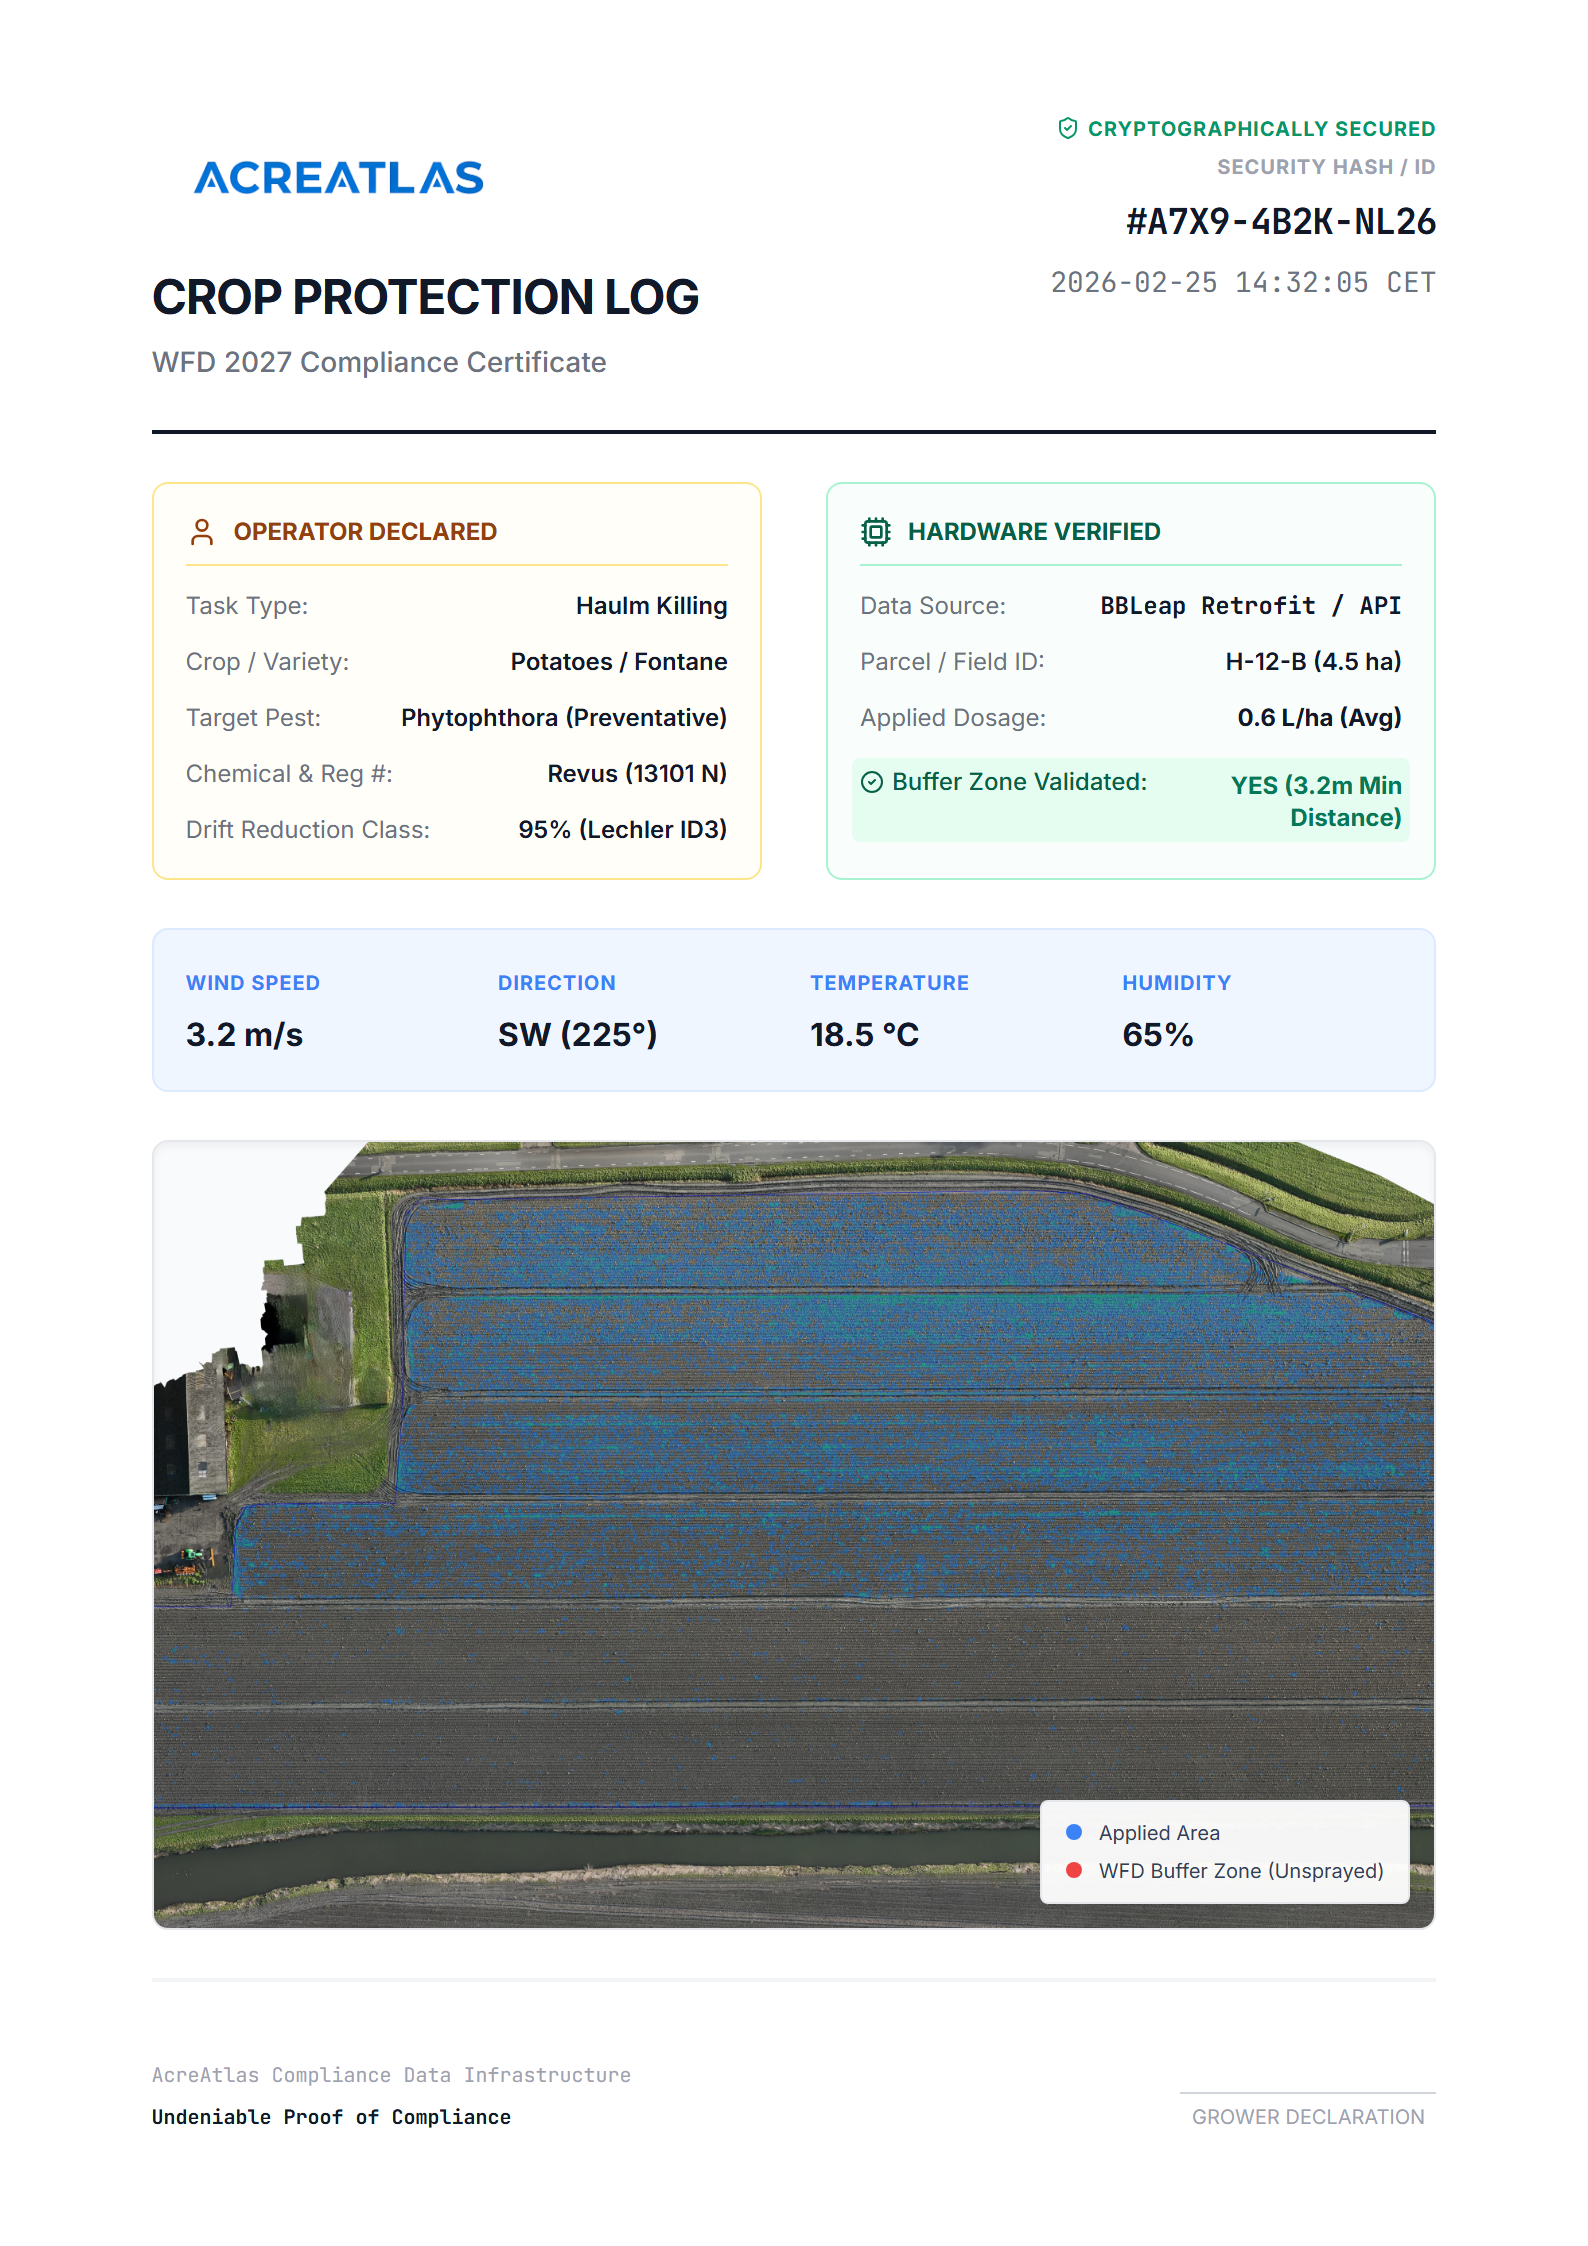Click the YES (3.2m Min Distance) value
The height and width of the screenshot is (2246, 1588).
[x=1316, y=802]
